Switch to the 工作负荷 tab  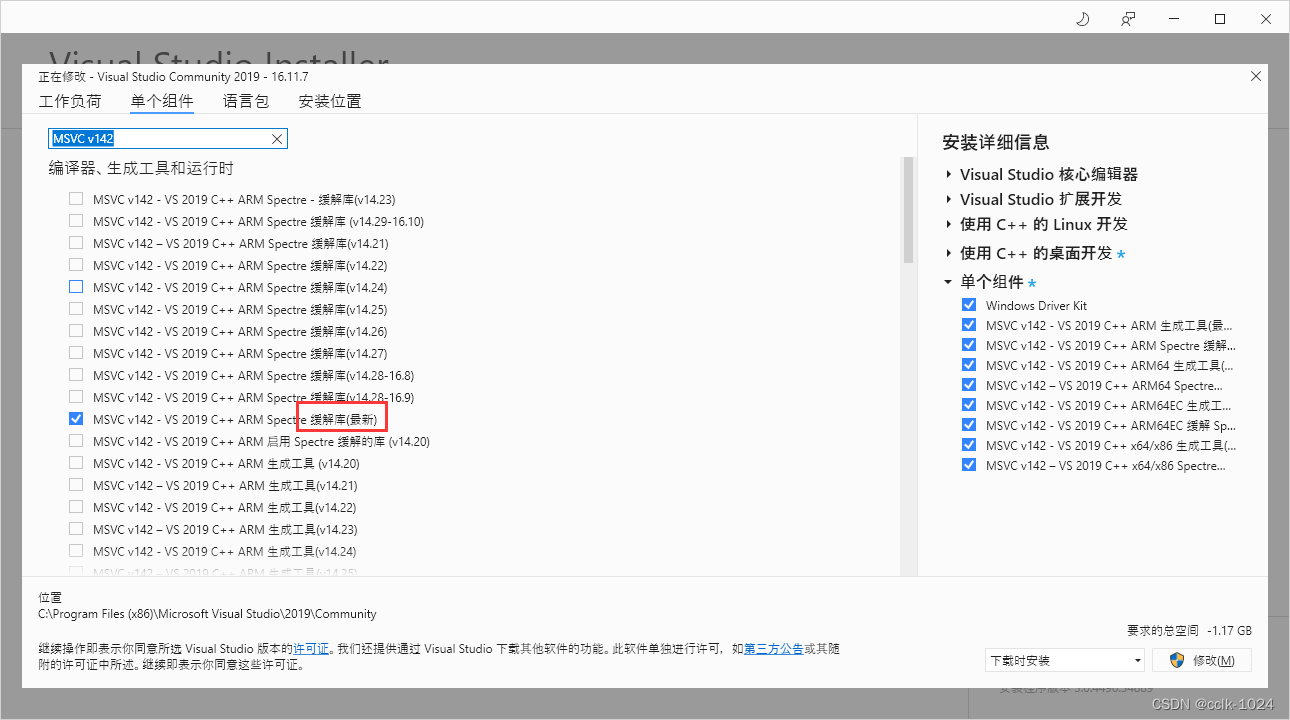coord(70,101)
